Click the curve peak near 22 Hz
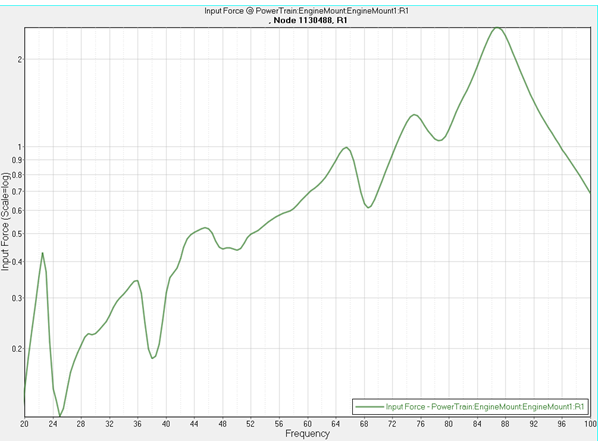Image resolution: width=600 pixels, height=441 pixels. coord(42,253)
